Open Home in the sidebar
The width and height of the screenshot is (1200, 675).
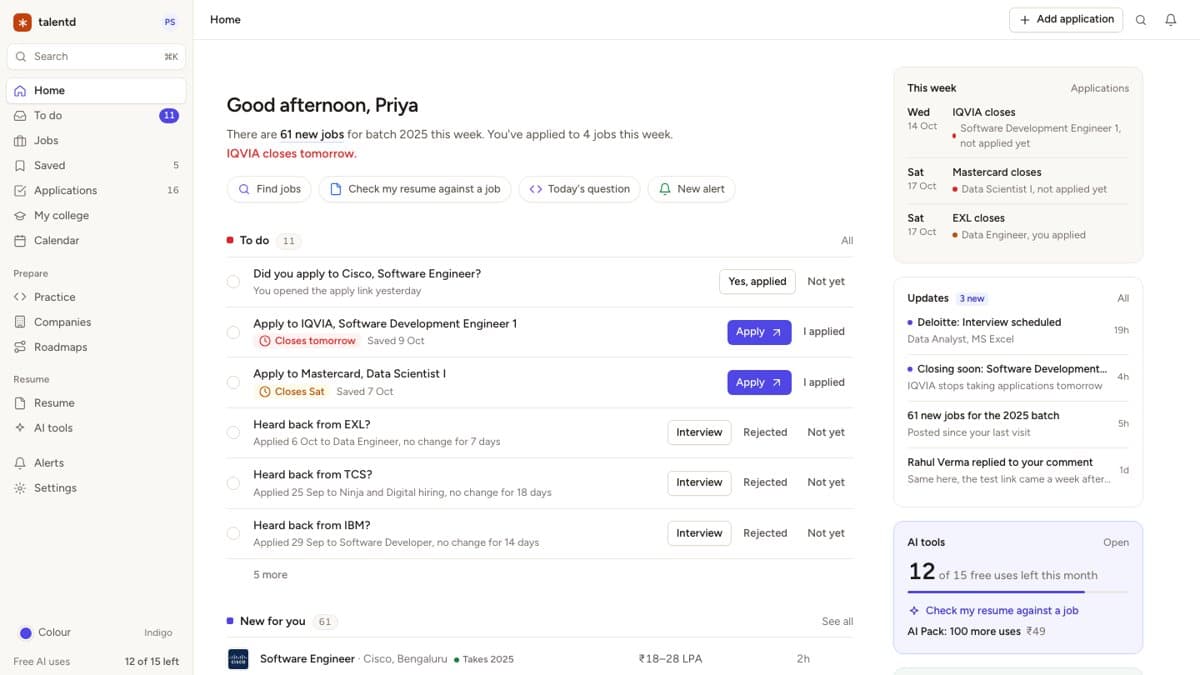pos(96,90)
